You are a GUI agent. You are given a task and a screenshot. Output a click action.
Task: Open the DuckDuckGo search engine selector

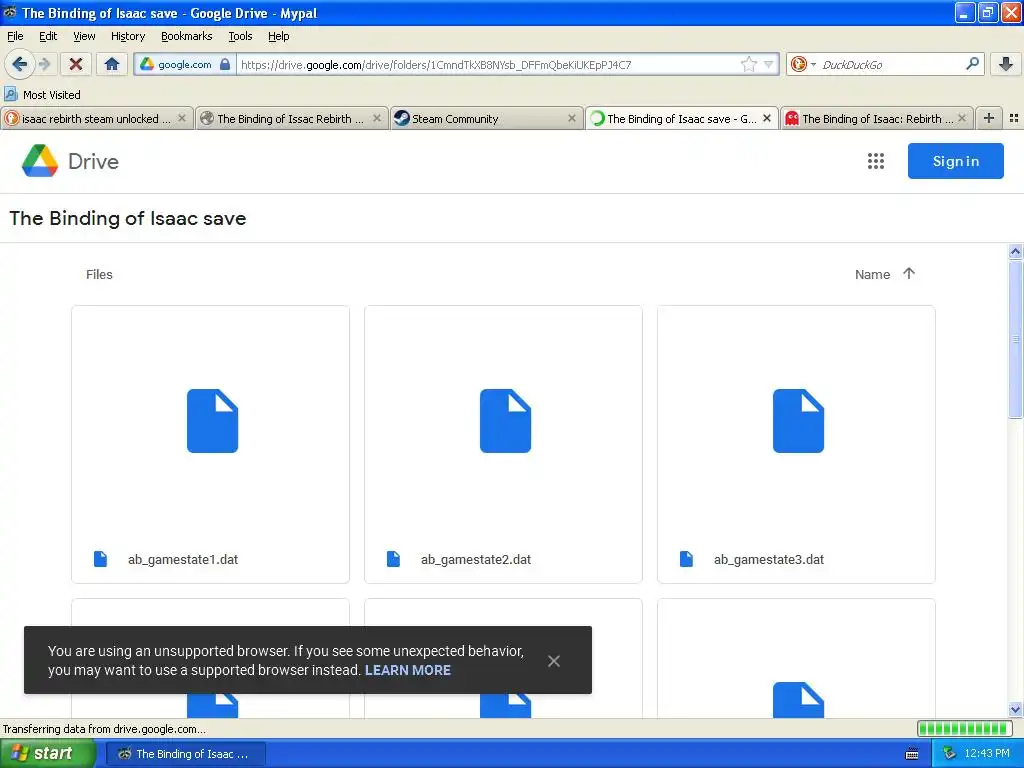point(803,64)
